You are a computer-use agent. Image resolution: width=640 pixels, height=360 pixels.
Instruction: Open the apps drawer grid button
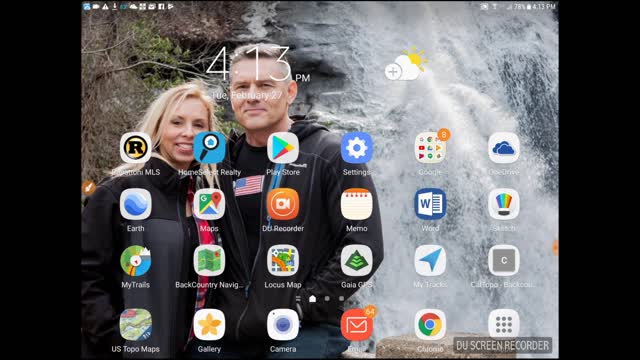pyautogui.click(x=504, y=325)
